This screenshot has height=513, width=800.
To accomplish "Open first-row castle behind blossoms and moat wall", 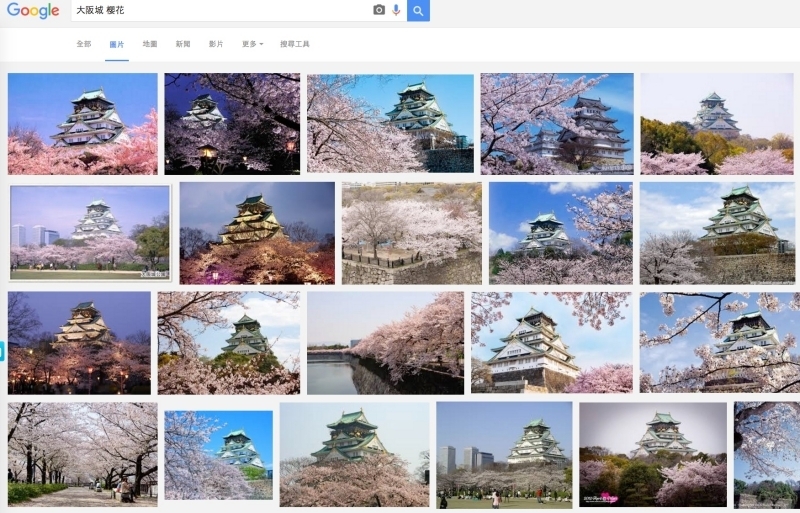I will pos(390,124).
